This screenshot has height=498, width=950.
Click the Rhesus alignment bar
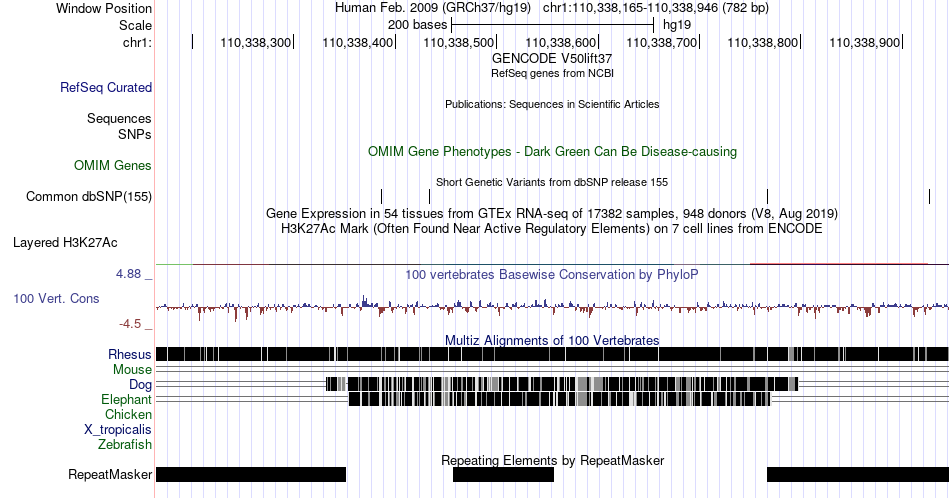point(552,354)
